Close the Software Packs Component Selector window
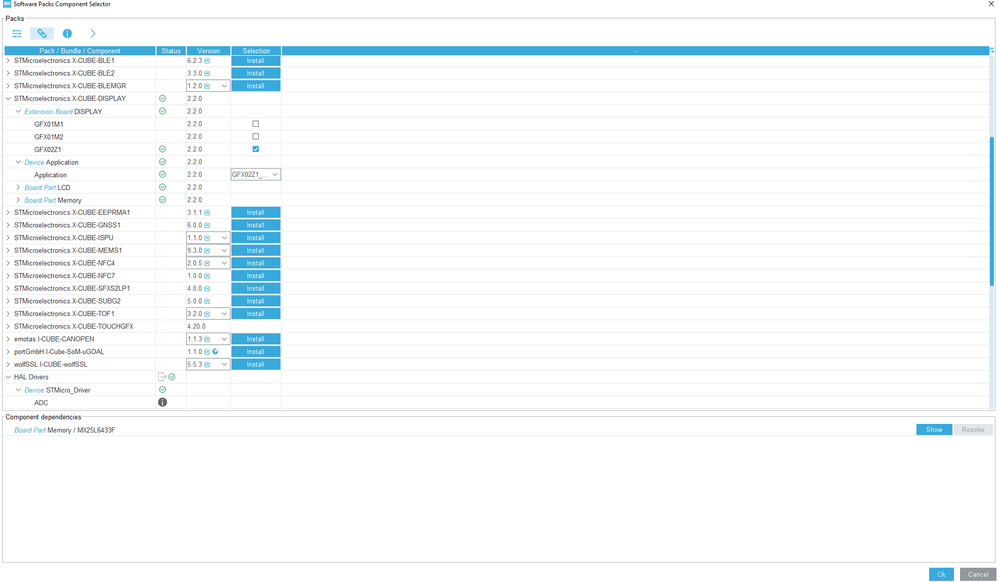Image resolution: width=999 pixels, height=582 pixels. (x=991, y=4)
